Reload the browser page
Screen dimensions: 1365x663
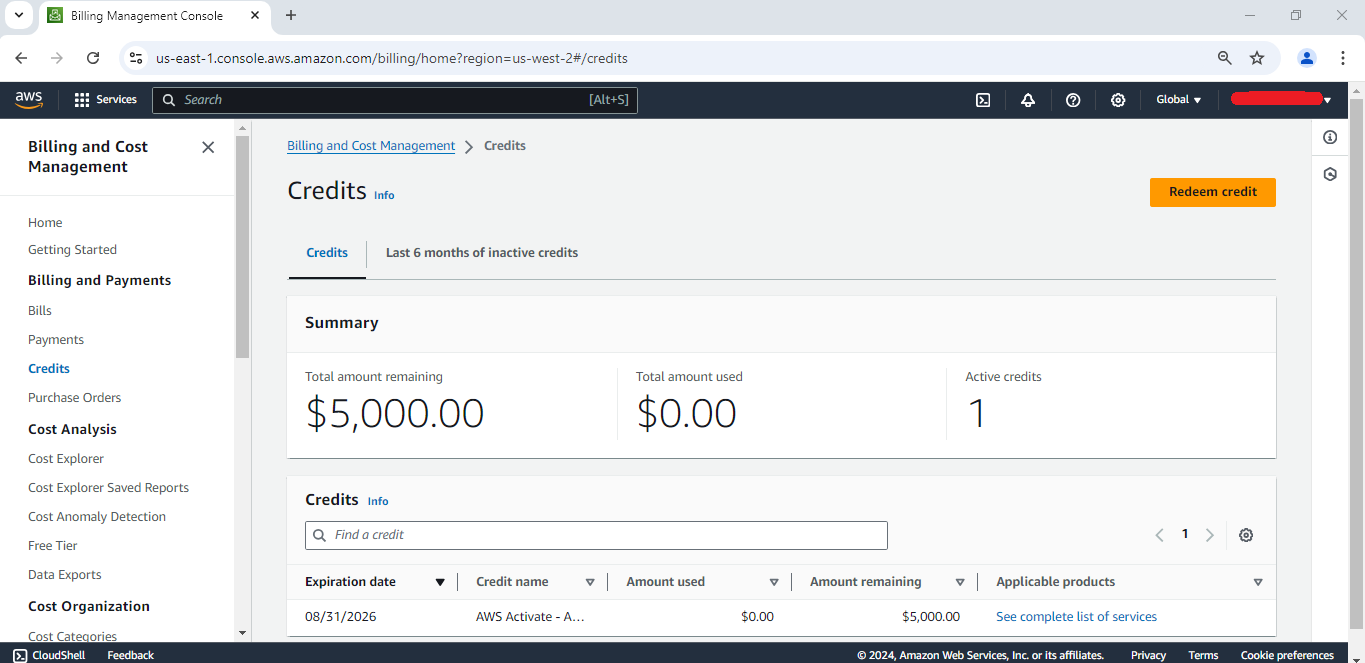pyautogui.click(x=93, y=58)
